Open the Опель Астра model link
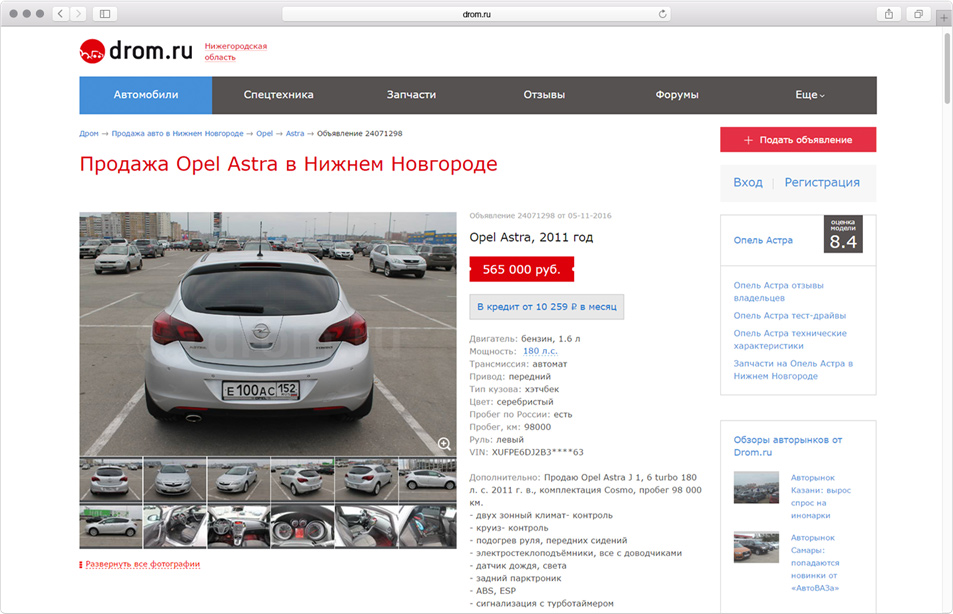Screen dimensions: 953x614 [x=763, y=240]
